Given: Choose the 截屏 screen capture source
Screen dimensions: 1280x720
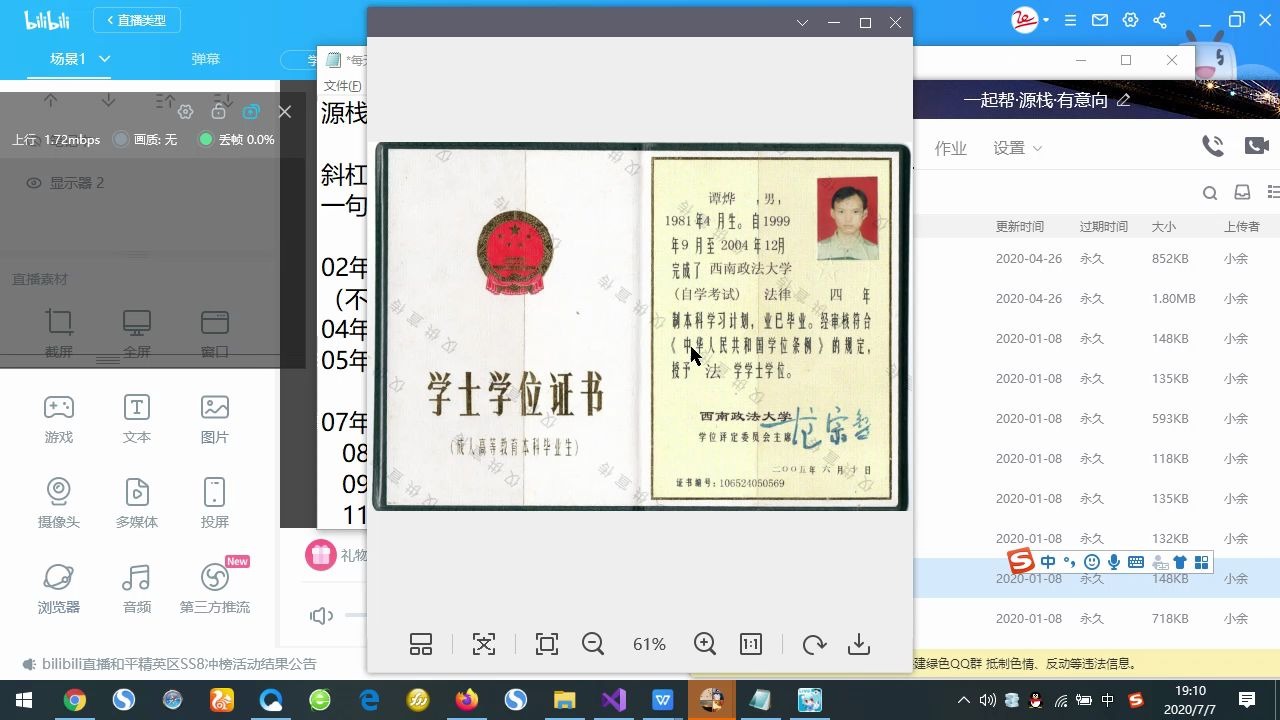Looking at the screenshot, I should pos(59,333).
